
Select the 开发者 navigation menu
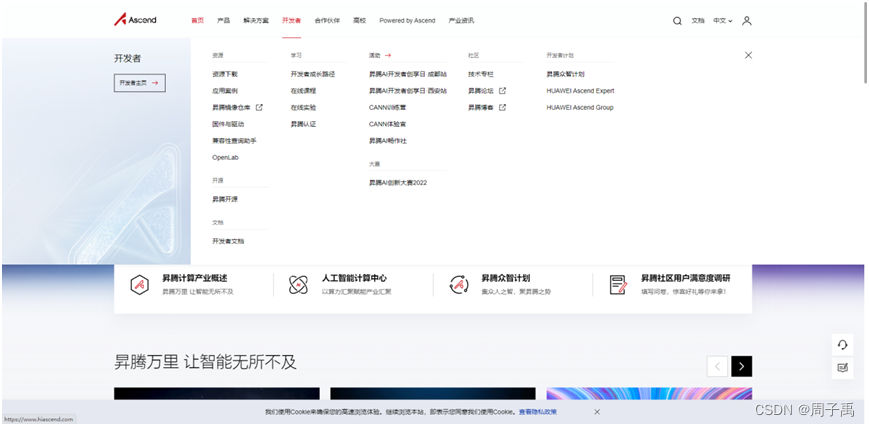291,20
